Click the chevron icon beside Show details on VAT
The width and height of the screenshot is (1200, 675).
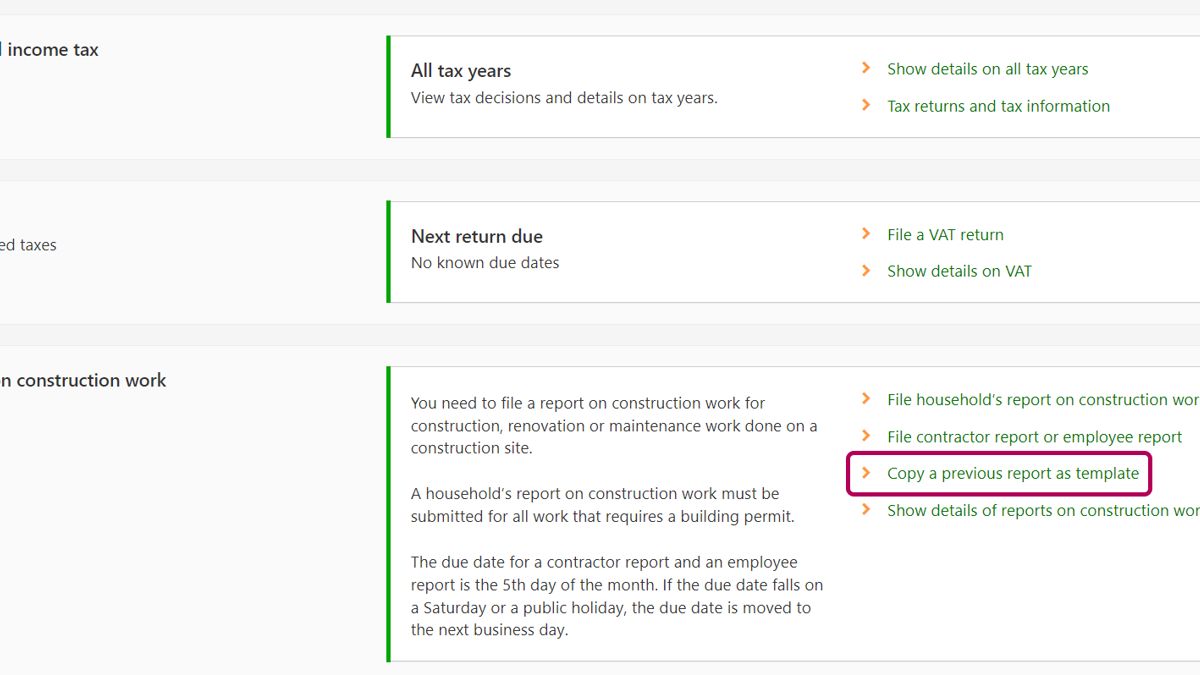tap(866, 271)
